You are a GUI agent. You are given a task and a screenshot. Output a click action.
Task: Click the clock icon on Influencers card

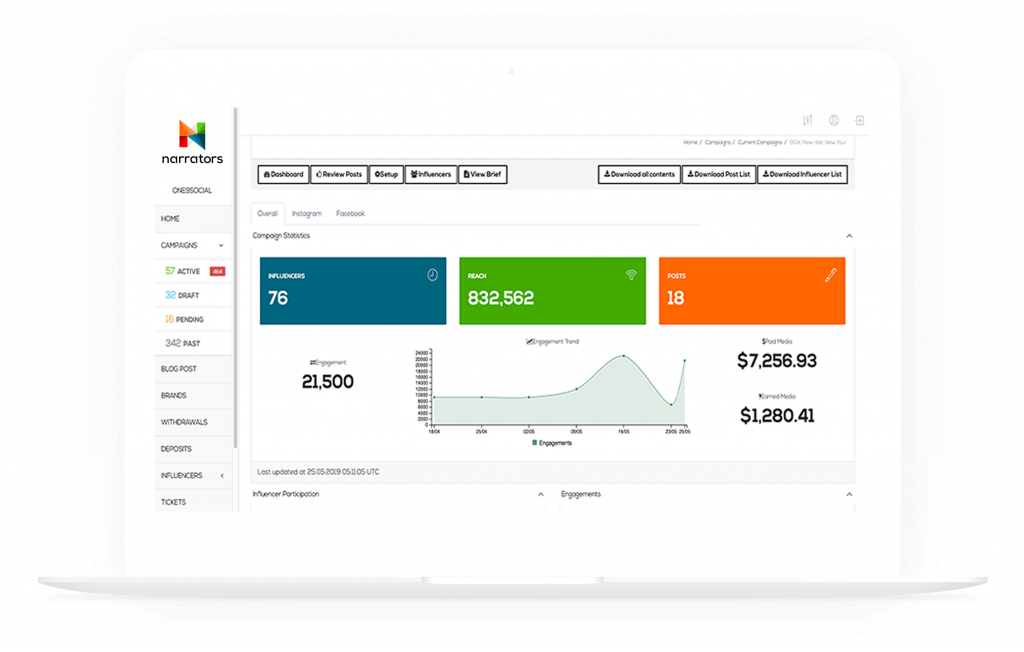[x=432, y=275]
